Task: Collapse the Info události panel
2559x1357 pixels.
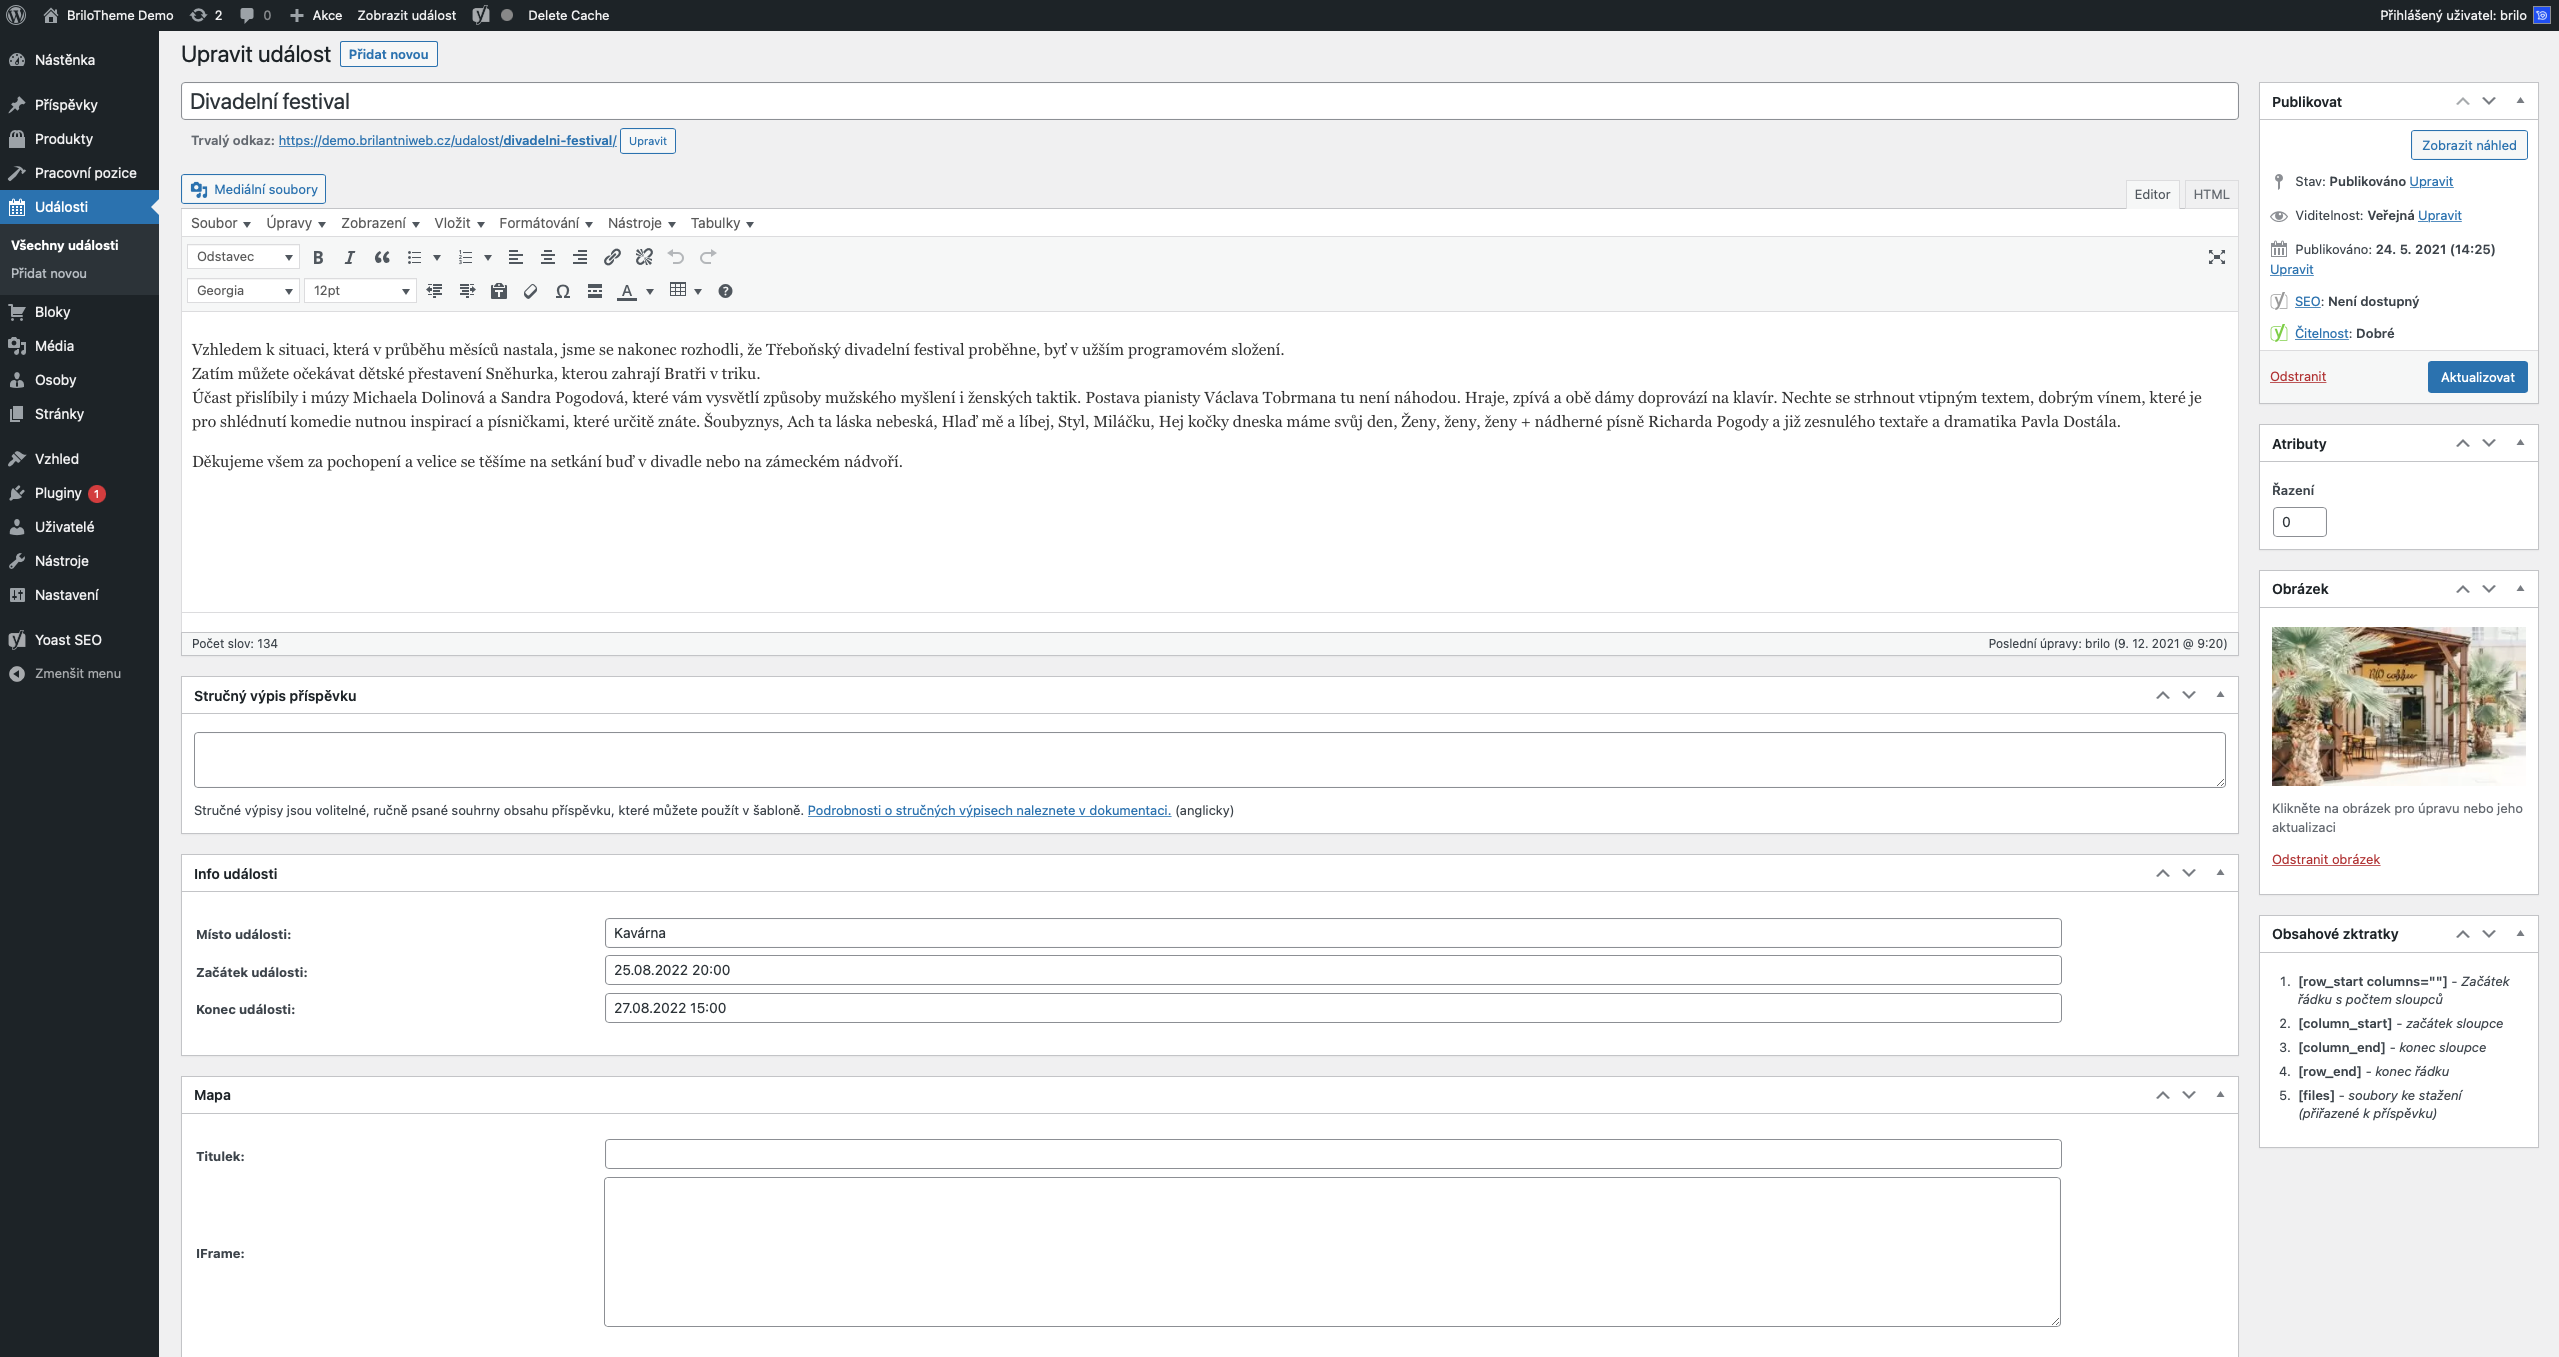Action: coord(2220,873)
